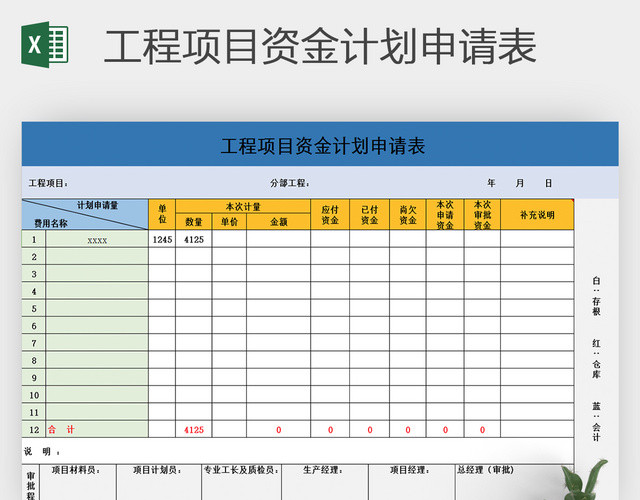This screenshot has height=500, width=640.
Task: Select the 单位 column header
Action: [162, 214]
